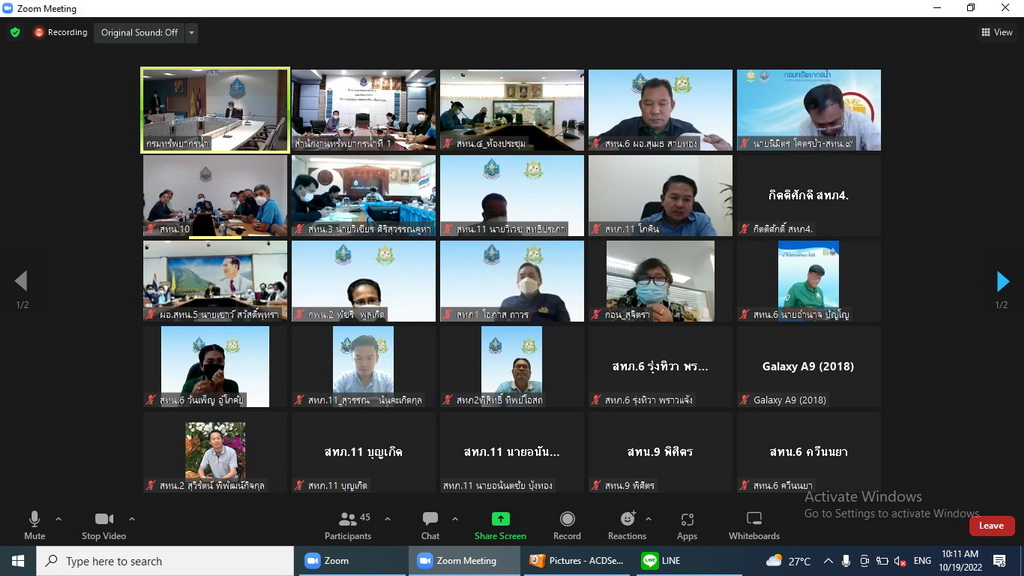Image resolution: width=1024 pixels, height=576 pixels.
Task: Open the Chat panel
Action: click(430, 525)
